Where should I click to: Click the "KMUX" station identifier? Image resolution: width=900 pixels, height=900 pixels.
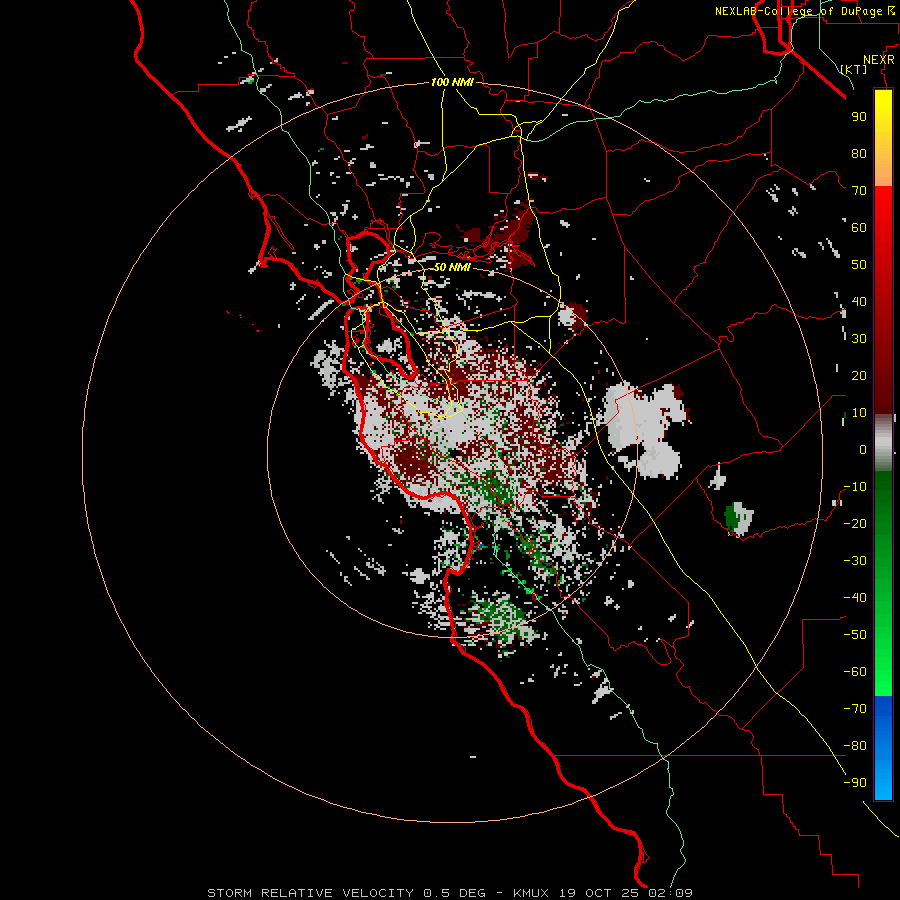tap(531, 893)
